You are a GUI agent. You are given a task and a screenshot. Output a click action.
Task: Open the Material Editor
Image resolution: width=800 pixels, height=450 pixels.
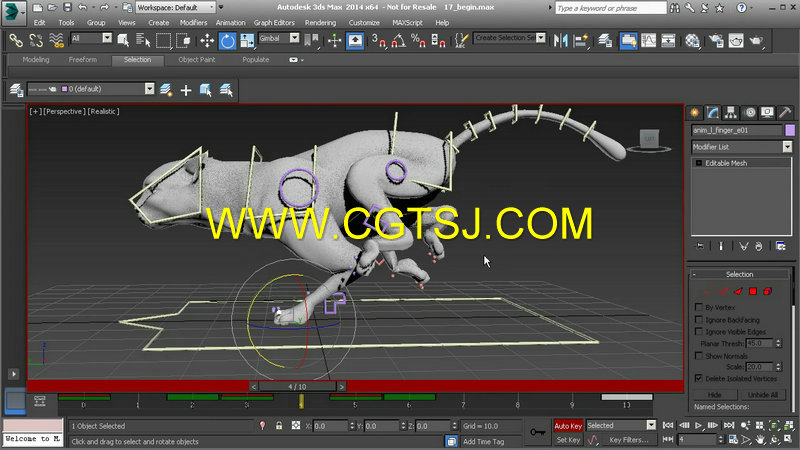pyautogui.click(x=692, y=40)
